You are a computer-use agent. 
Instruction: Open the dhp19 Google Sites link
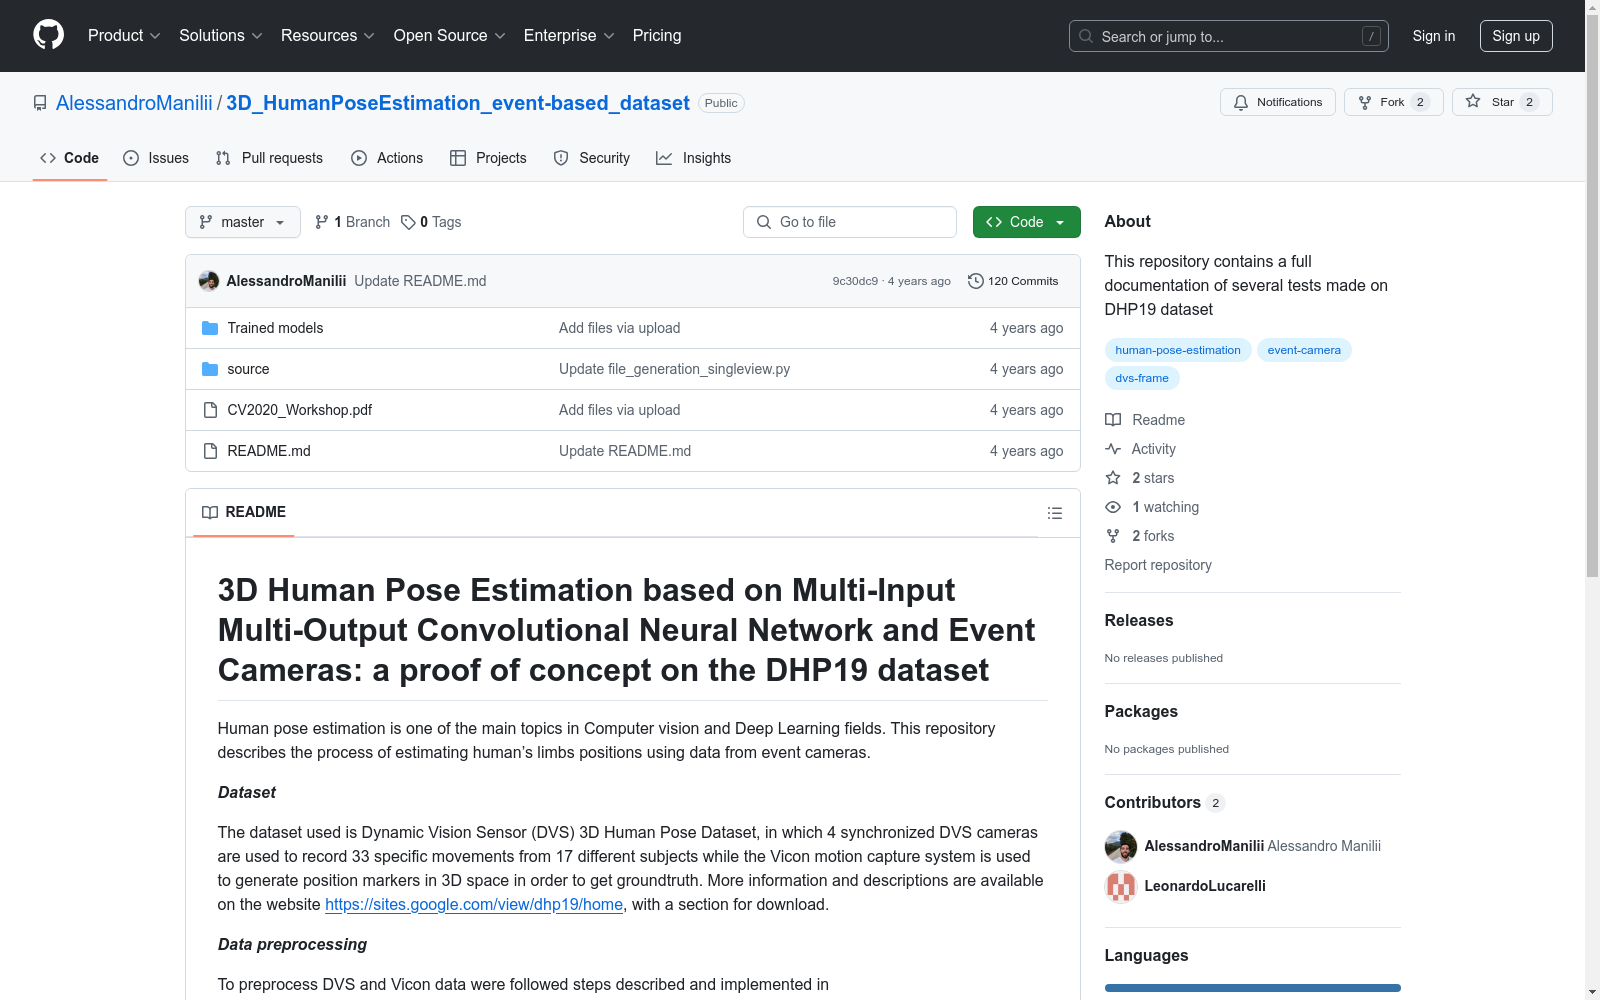[474, 904]
